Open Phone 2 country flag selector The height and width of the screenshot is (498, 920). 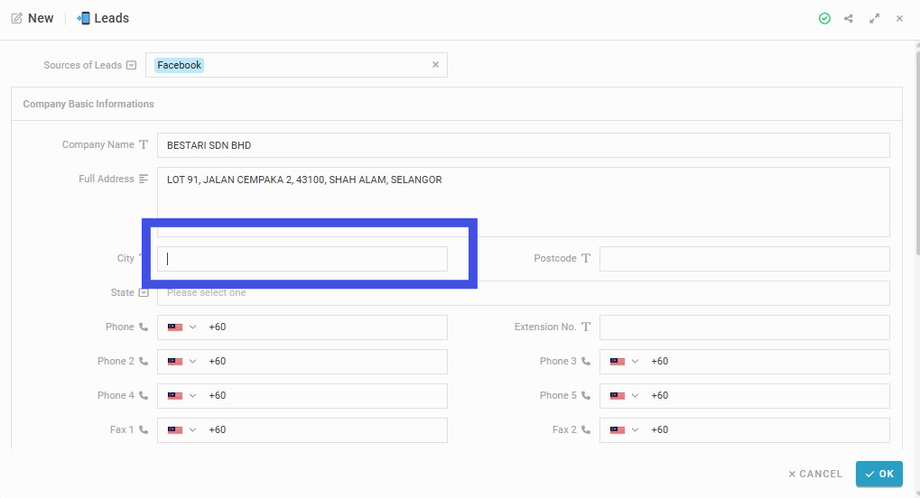[x=181, y=361]
